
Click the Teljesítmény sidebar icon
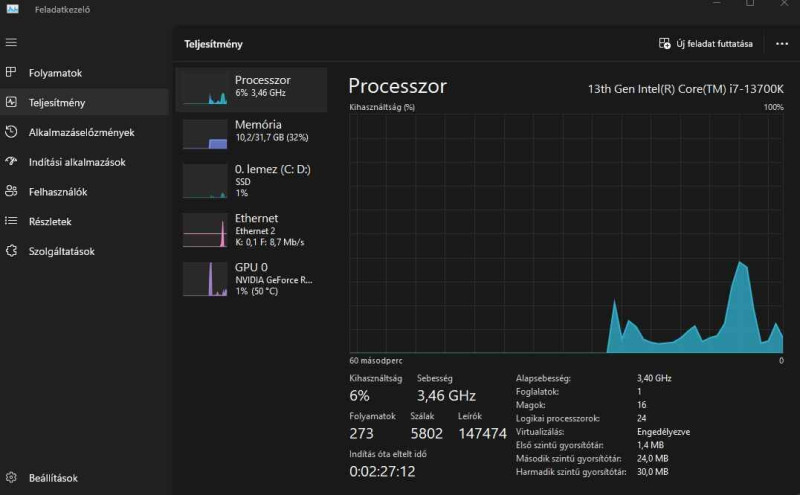pos(11,102)
